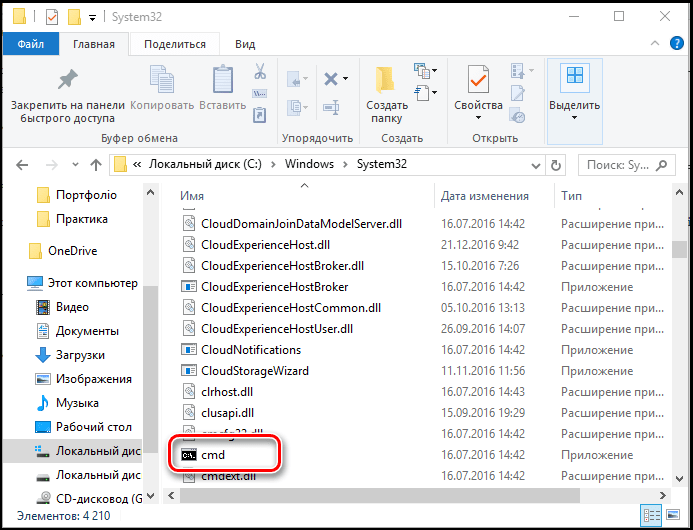Screen dimensions: 693x530
Task: Open quick access toolbar customize dropdown
Action: [x=92, y=18]
